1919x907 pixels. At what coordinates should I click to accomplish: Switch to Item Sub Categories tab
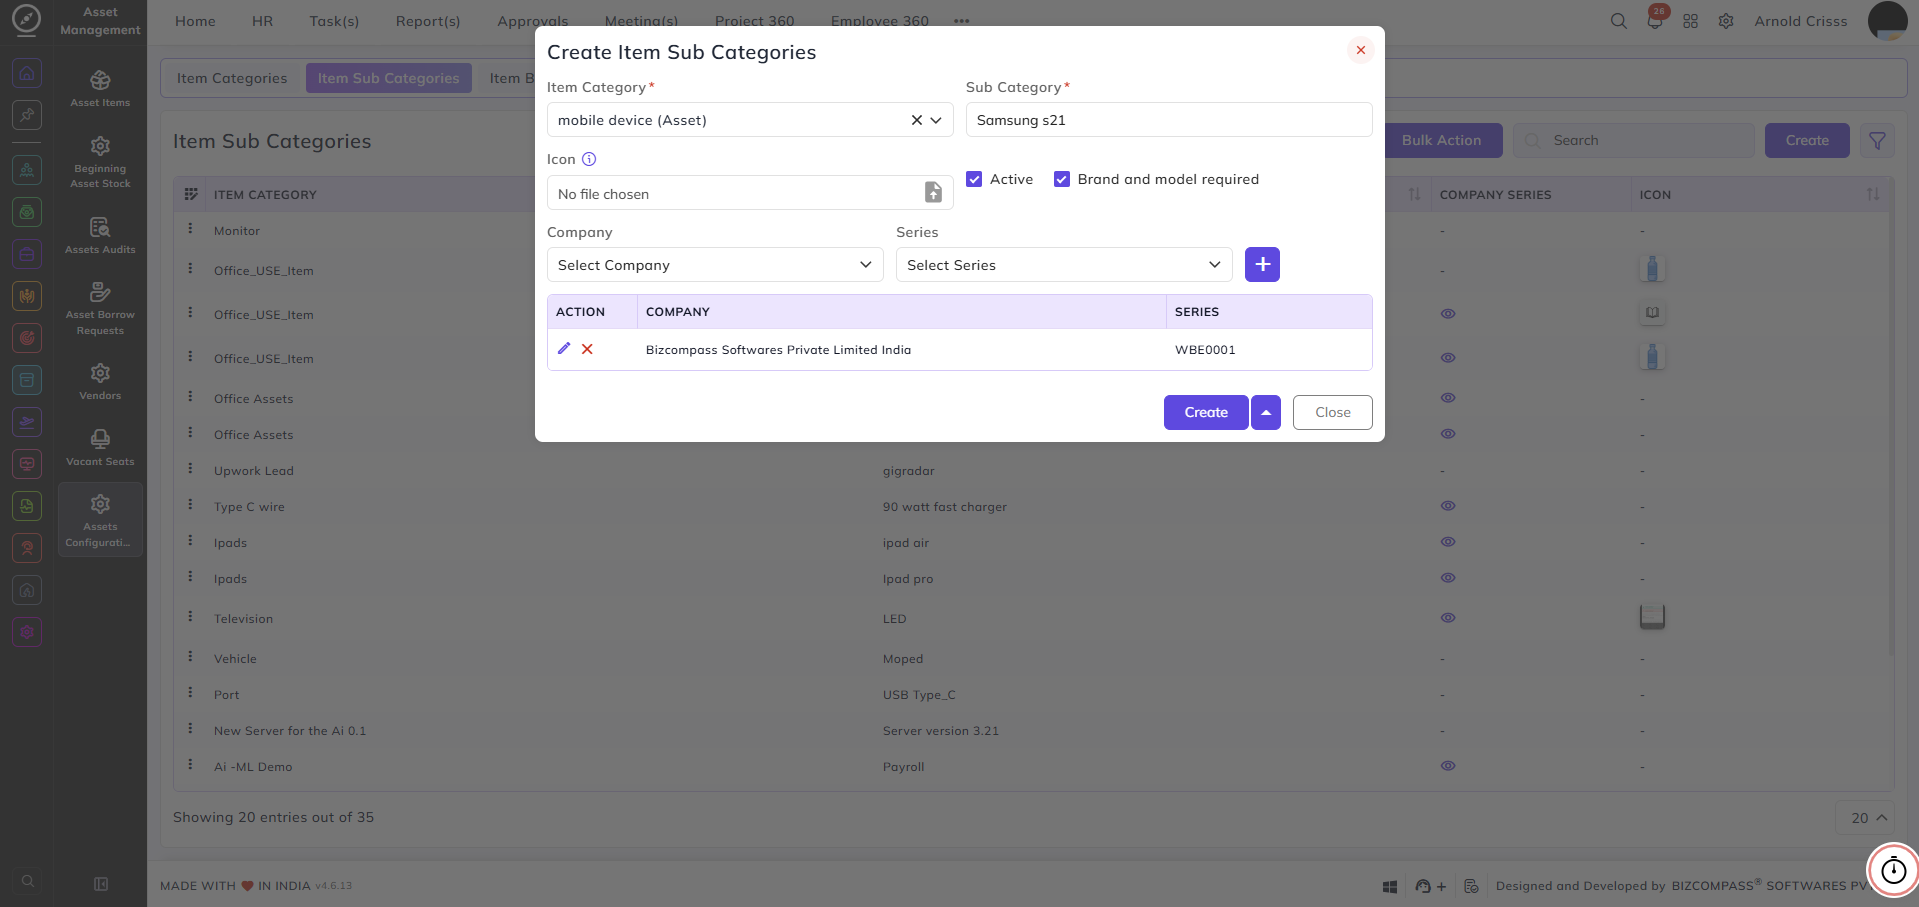(x=389, y=78)
